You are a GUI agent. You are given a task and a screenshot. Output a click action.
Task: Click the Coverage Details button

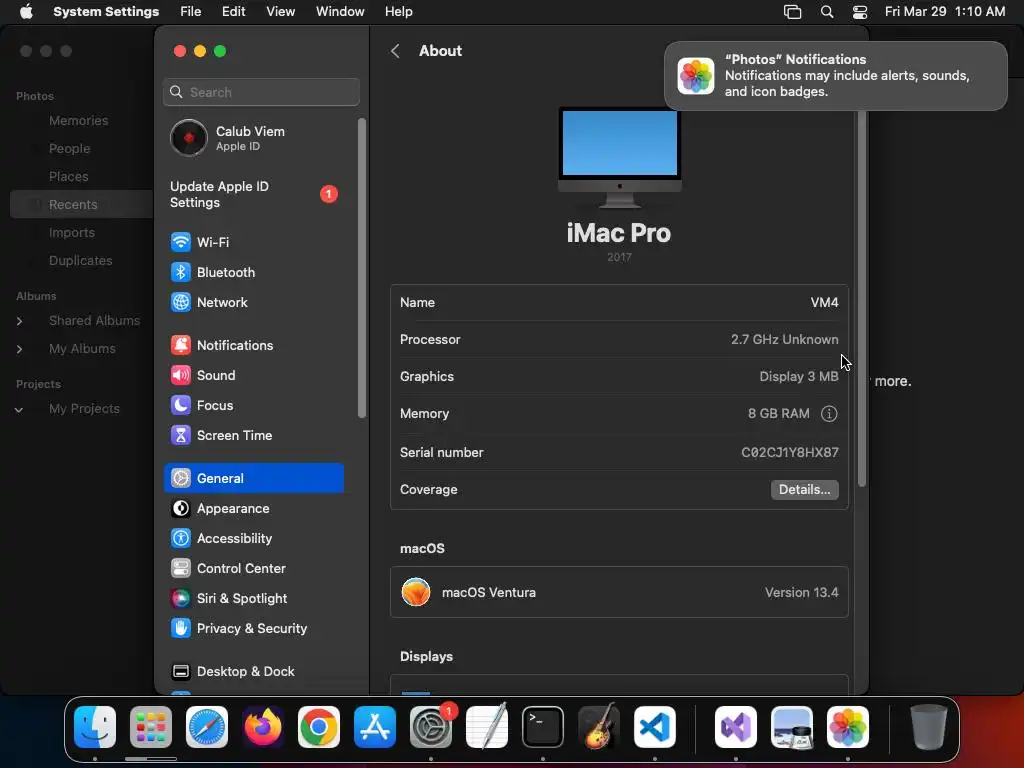click(x=805, y=490)
